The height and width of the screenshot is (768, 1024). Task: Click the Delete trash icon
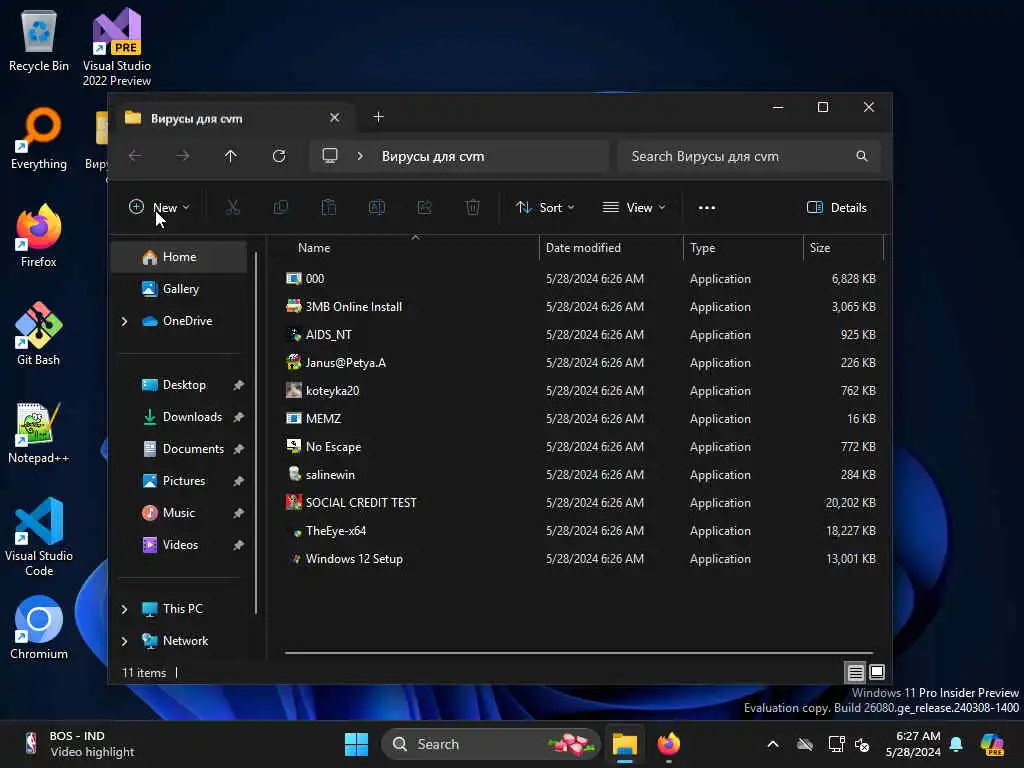(473, 208)
